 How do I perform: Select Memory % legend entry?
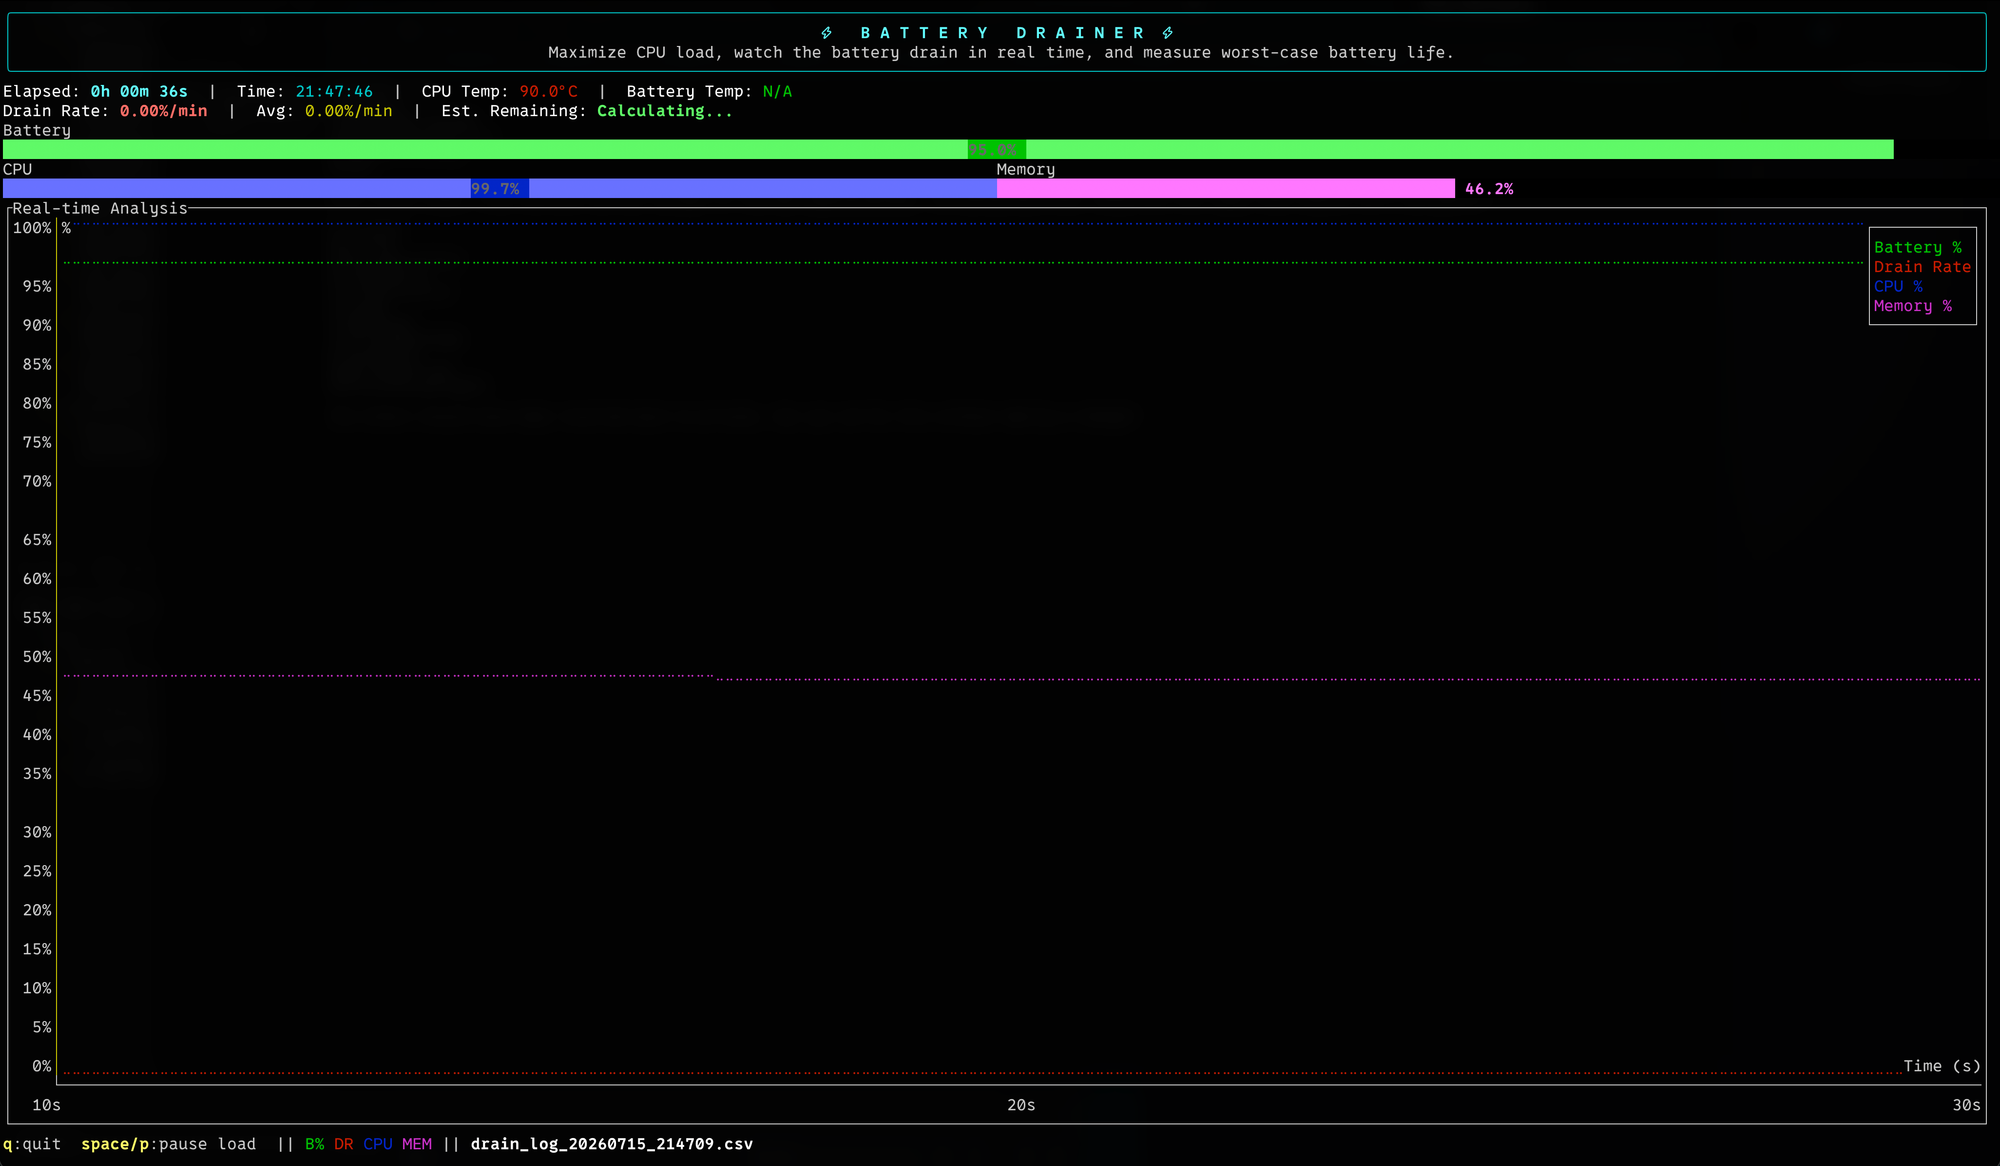pos(1913,306)
